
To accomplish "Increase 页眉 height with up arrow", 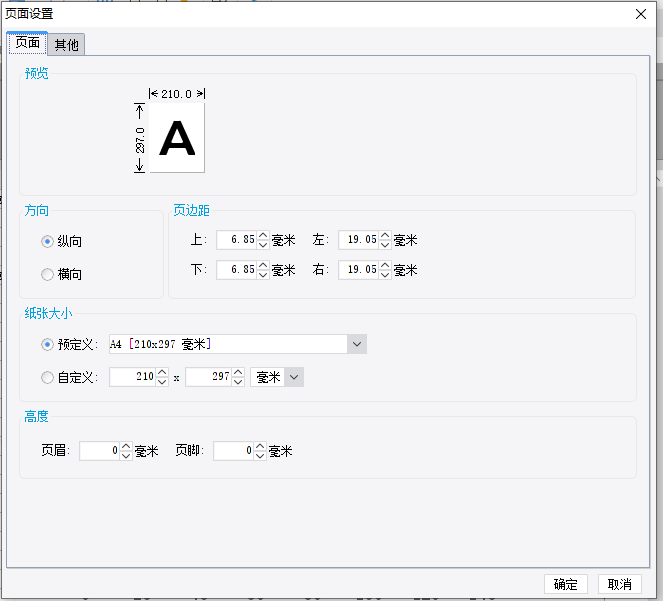I will point(126,446).
